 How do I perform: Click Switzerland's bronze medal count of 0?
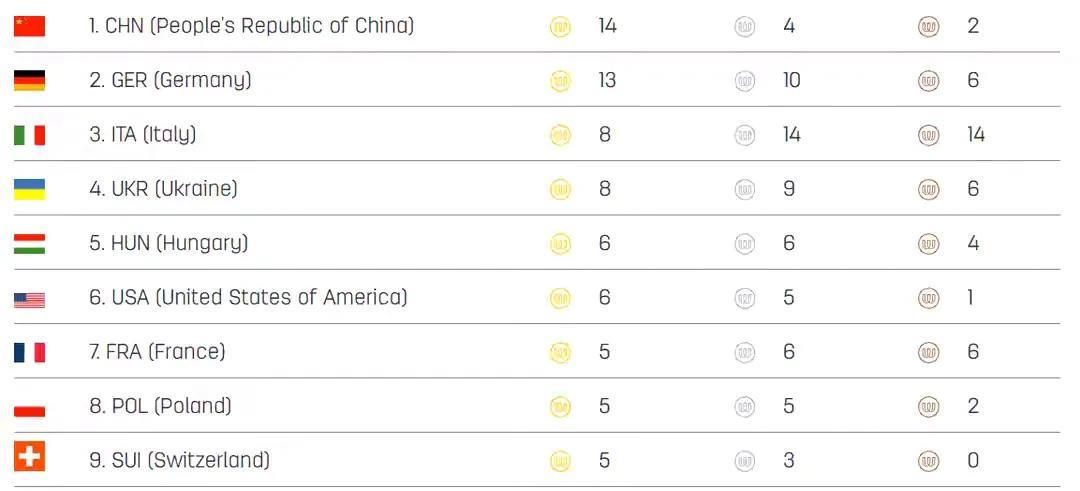pos(973,461)
